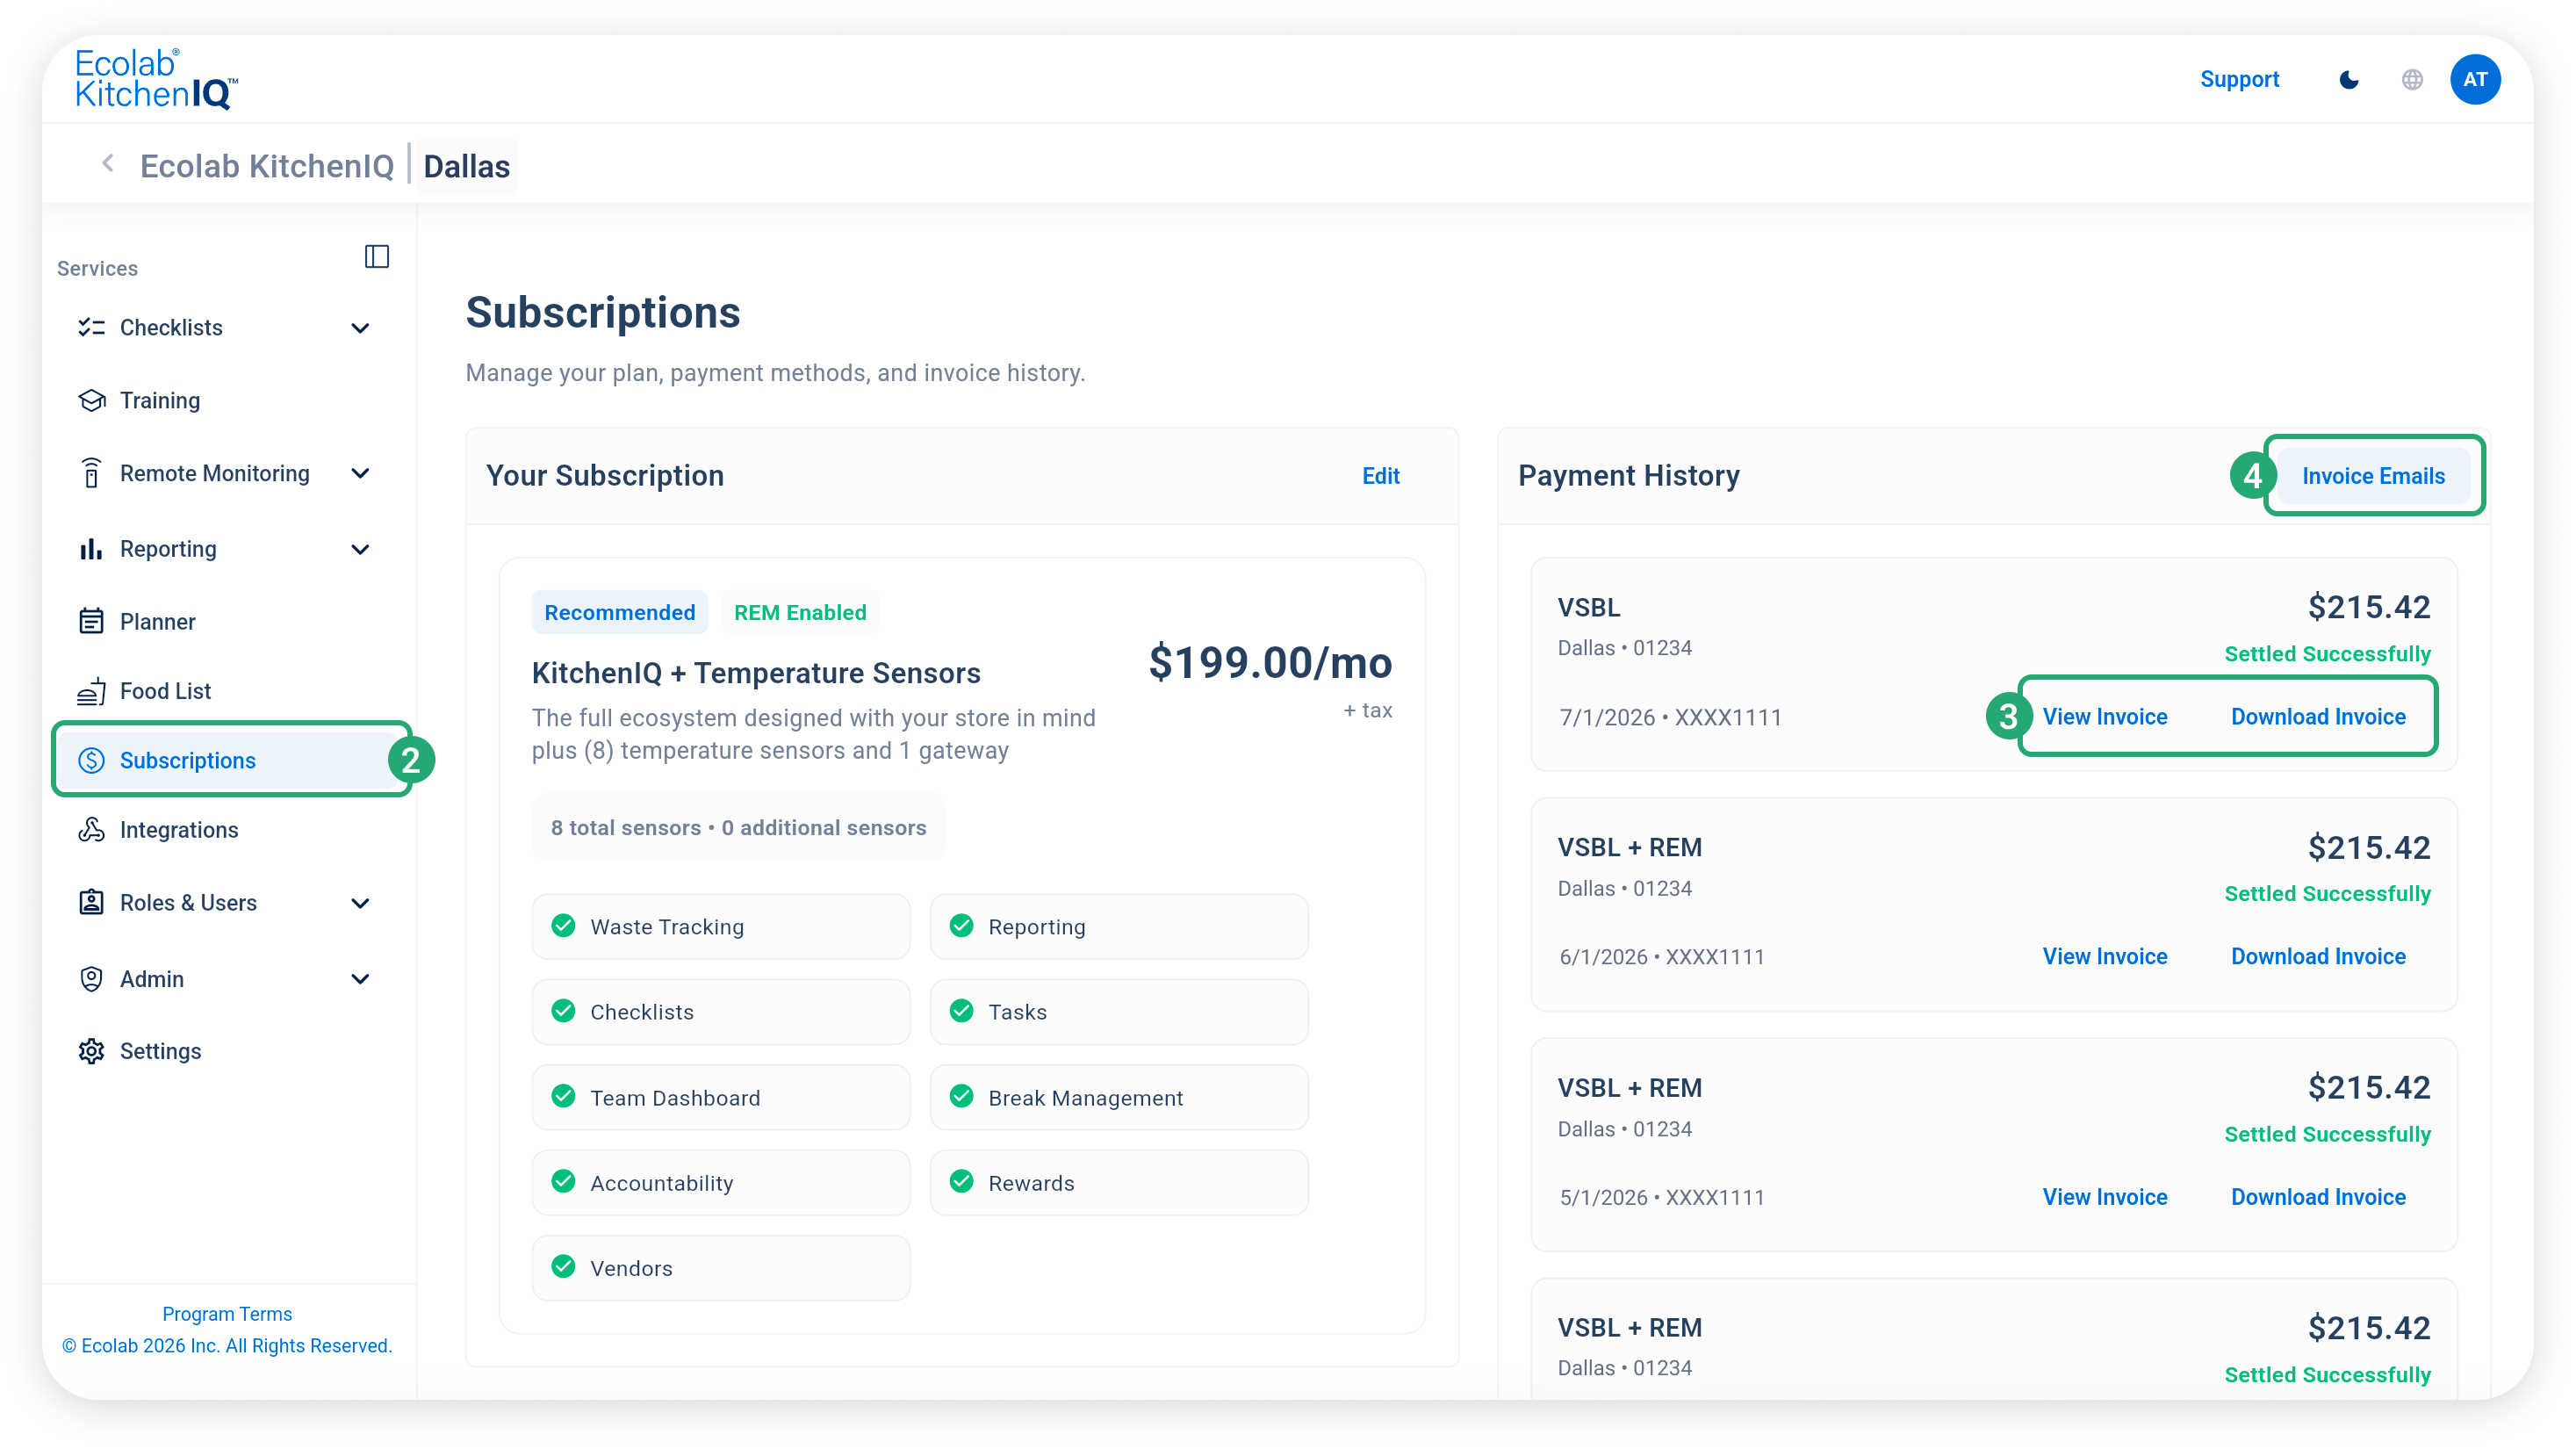Open the Program Terms link
The image size is (2576, 1449).
coord(227,1313)
